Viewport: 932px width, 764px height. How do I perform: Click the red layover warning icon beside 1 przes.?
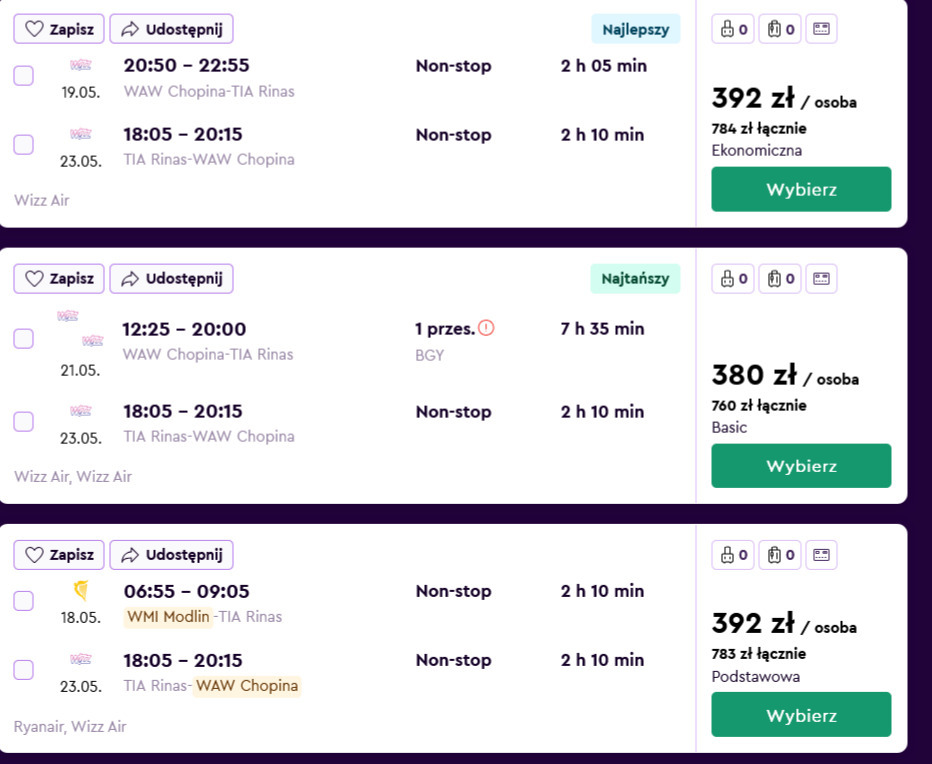[x=486, y=328]
